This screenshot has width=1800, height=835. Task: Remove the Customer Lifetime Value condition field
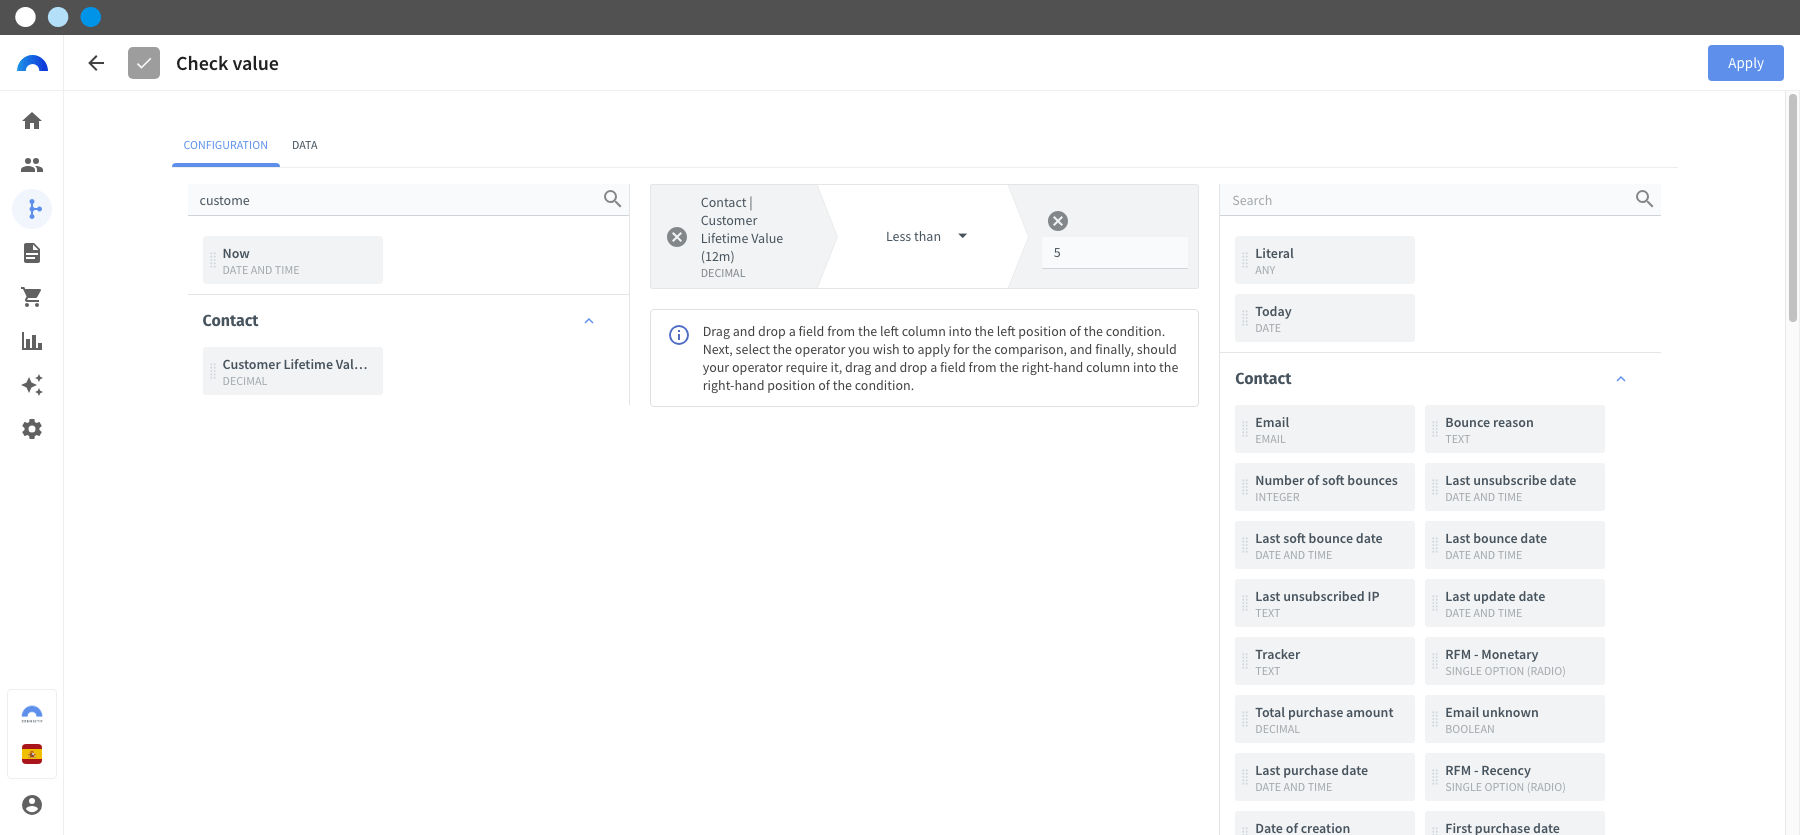point(677,237)
